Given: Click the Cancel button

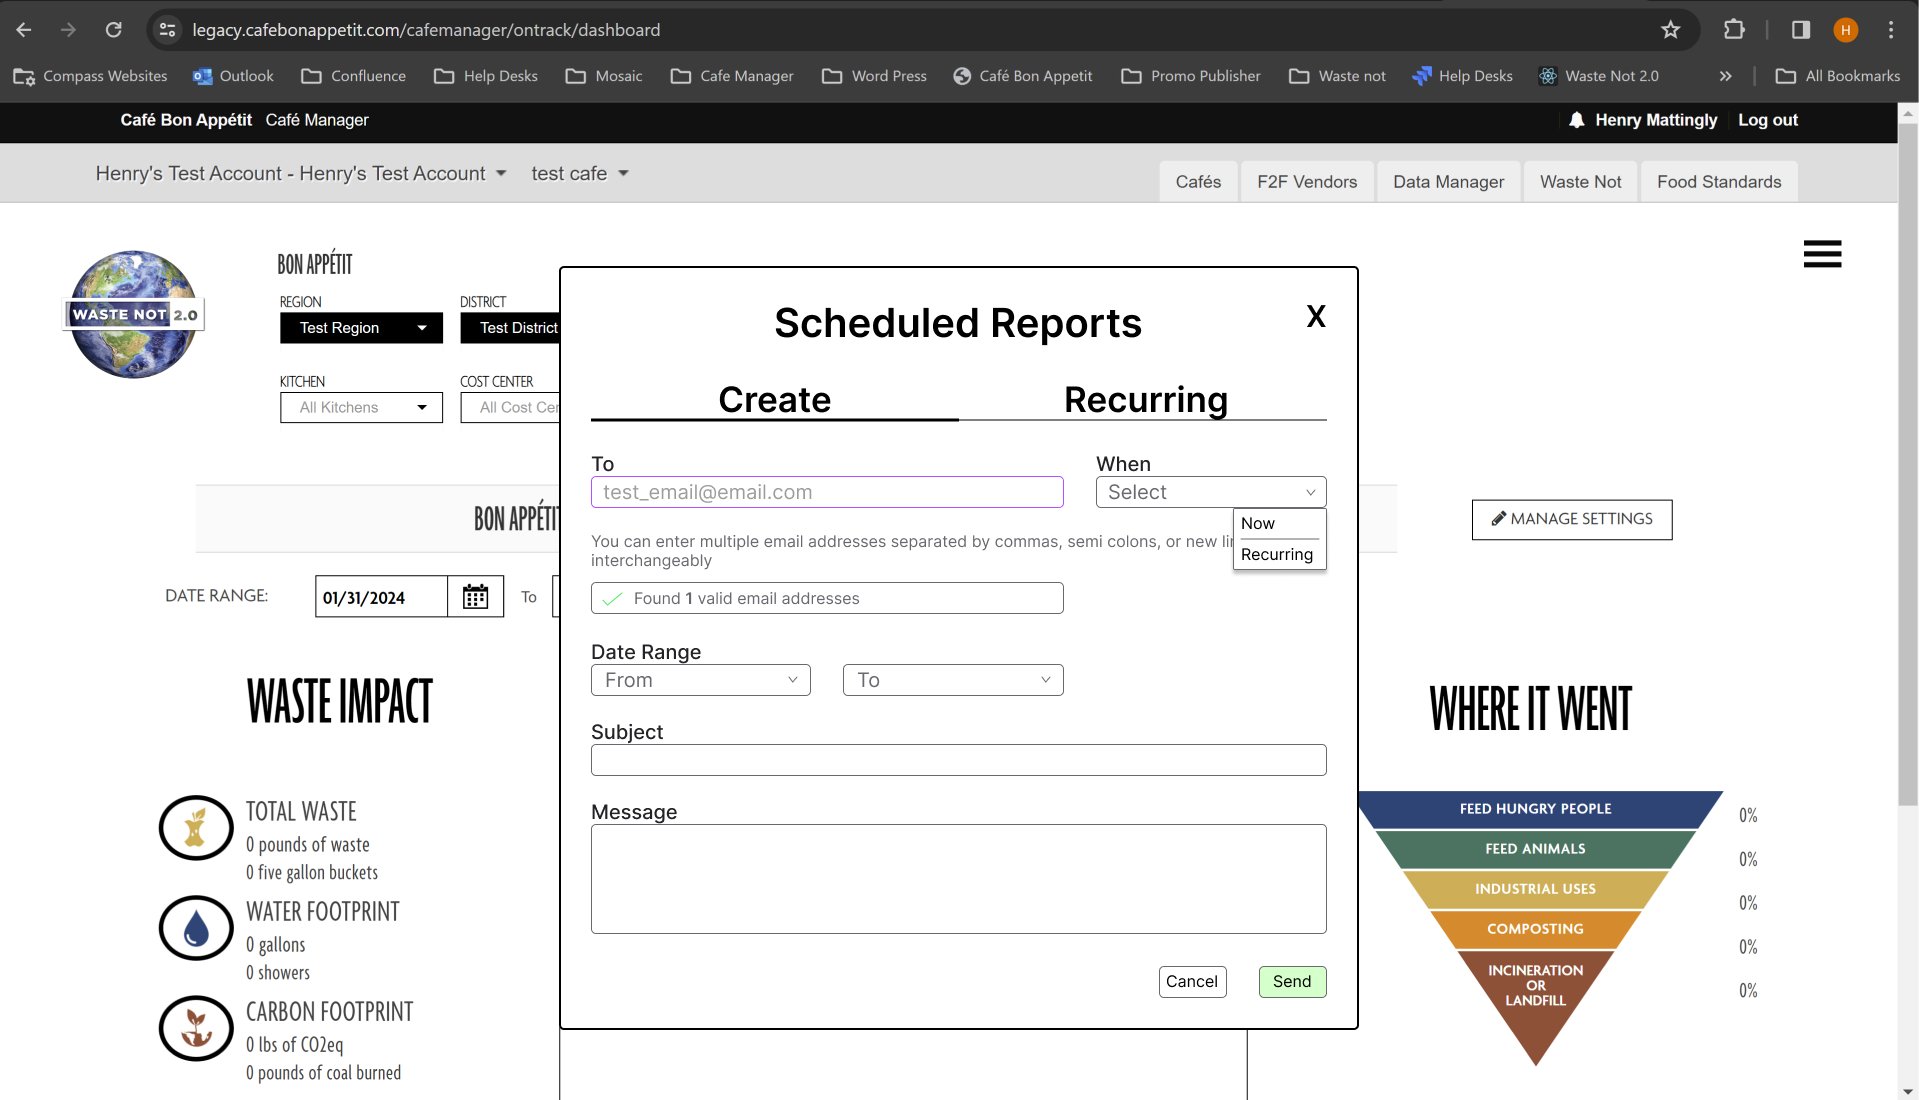Looking at the screenshot, I should point(1192,982).
